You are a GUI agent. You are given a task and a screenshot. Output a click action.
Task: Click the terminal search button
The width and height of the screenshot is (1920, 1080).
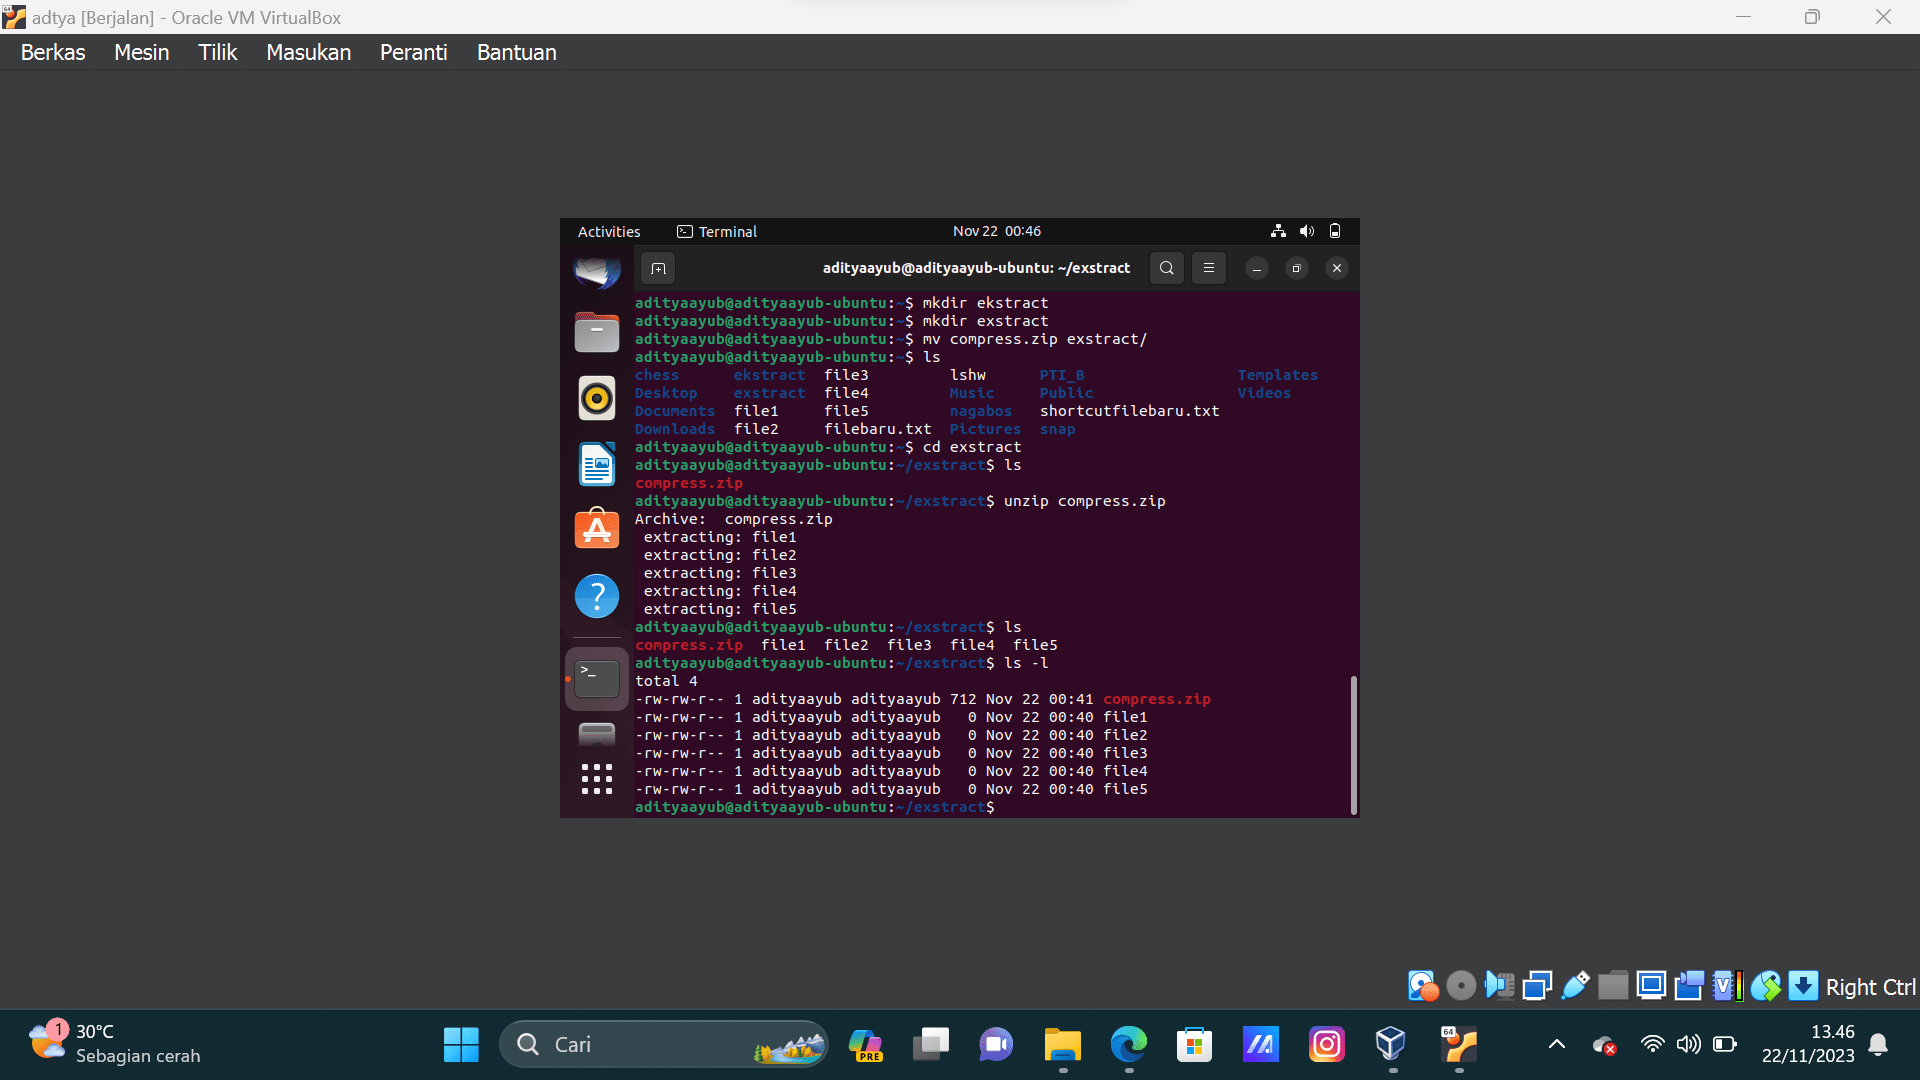pos(1166,268)
